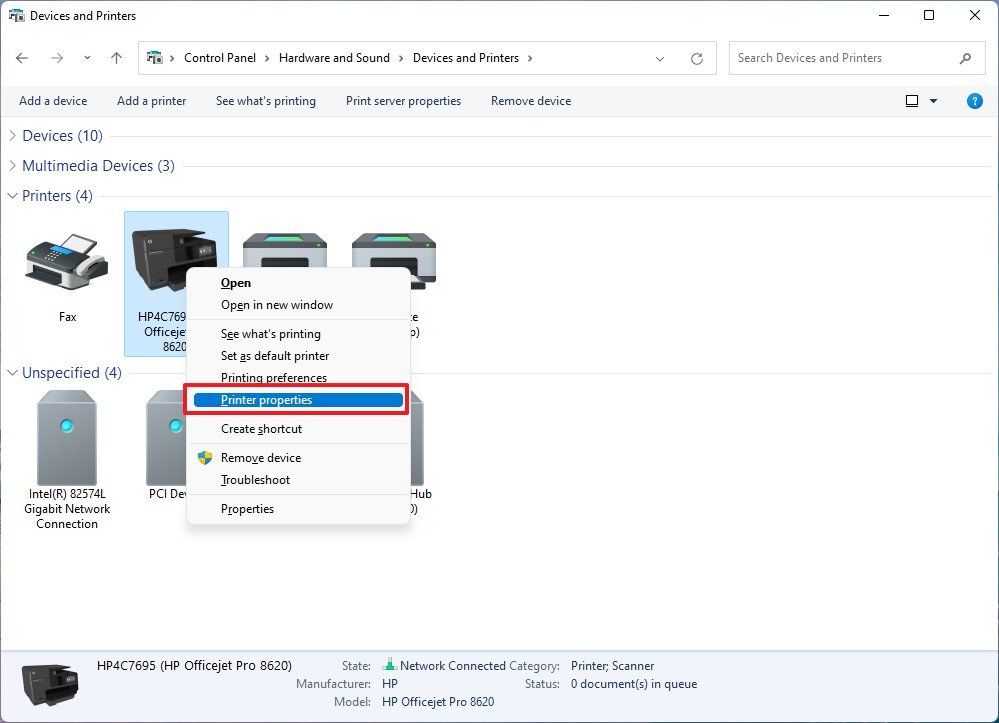The height and width of the screenshot is (723, 999).
Task: Click the back navigation arrow
Action: coord(22,58)
